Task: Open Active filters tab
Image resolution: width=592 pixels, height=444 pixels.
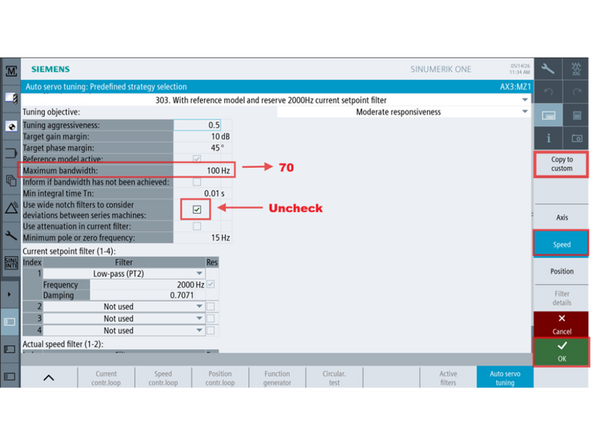Action: point(448,378)
